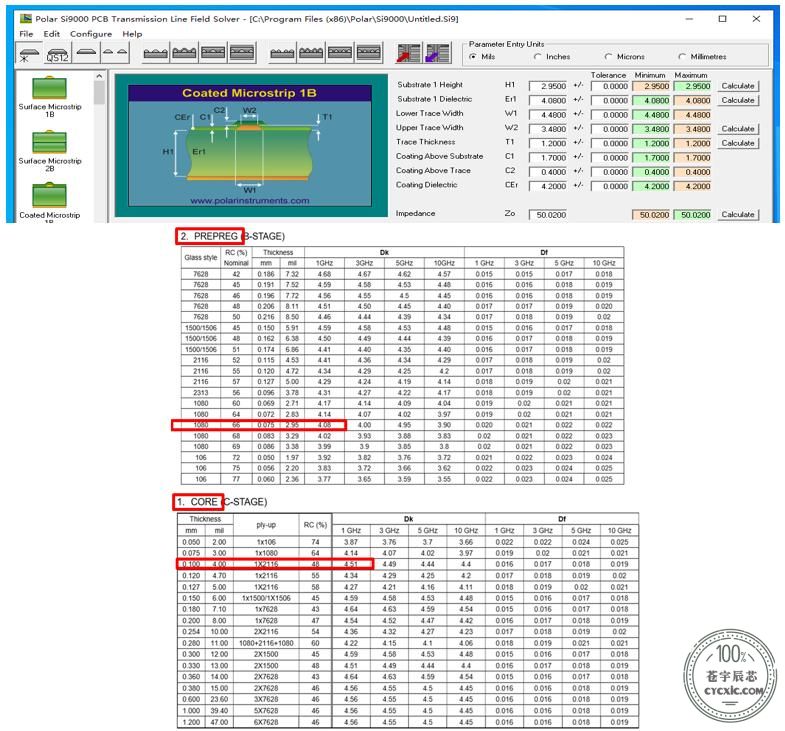Click the C1 value field 1.7000
Image resolution: width=785 pixels, height=731 pixels.
548,158
